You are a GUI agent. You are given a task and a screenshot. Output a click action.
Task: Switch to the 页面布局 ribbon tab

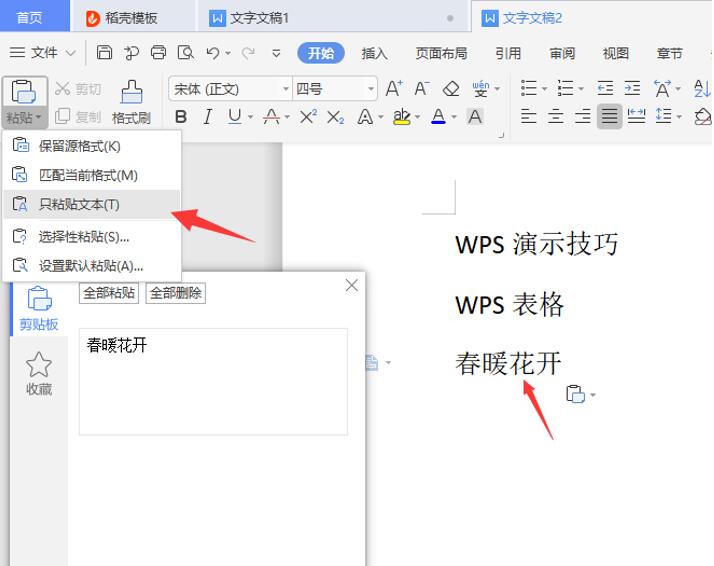[441, 53]
